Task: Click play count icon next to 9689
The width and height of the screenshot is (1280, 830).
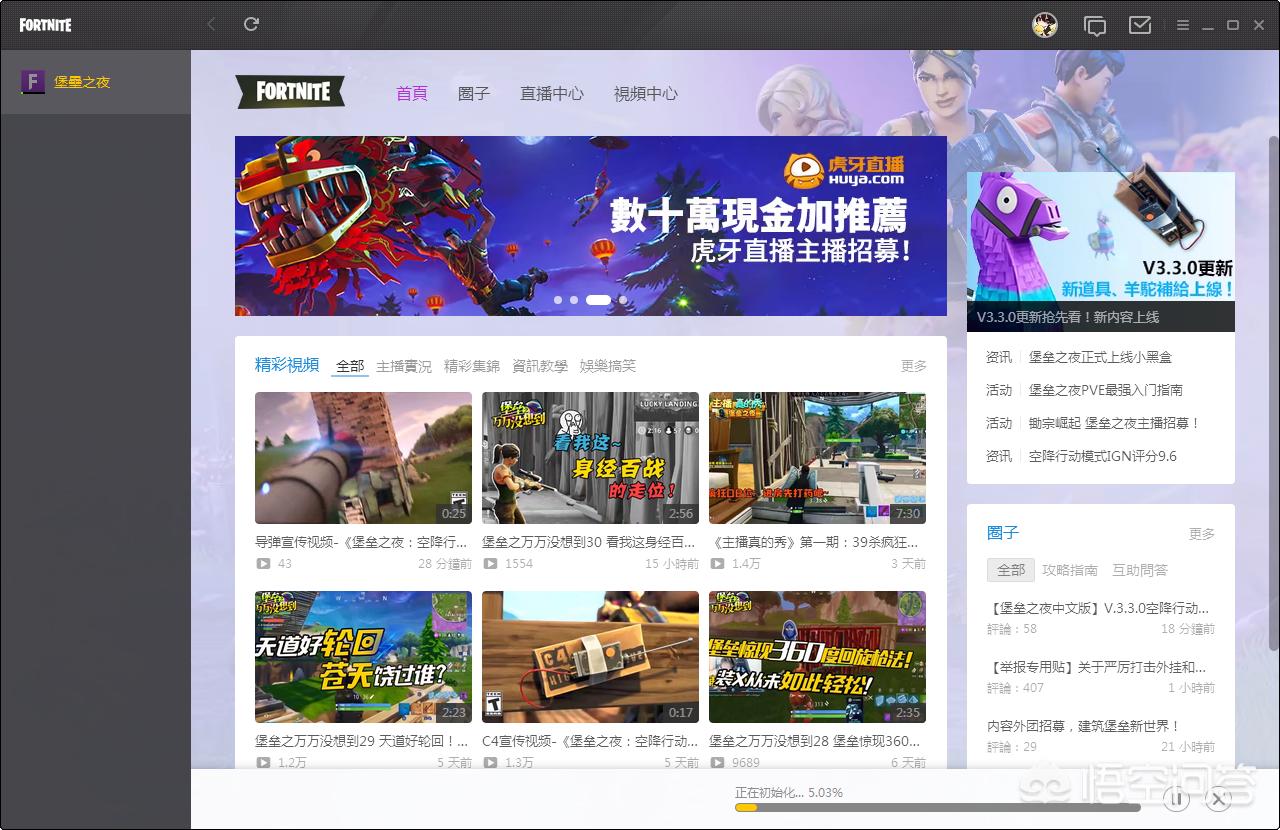Action: point(717,763)
